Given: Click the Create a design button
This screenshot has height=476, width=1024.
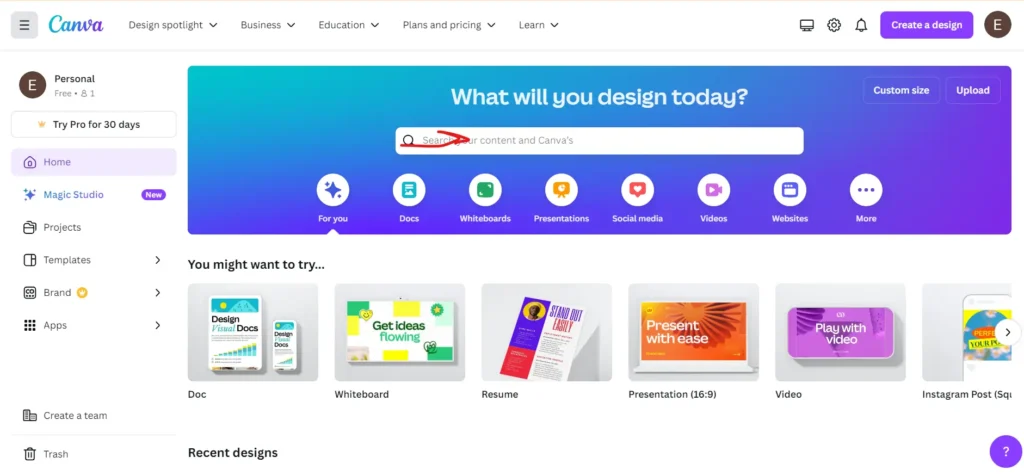Looking at the screenshot, I should (927, 25).
